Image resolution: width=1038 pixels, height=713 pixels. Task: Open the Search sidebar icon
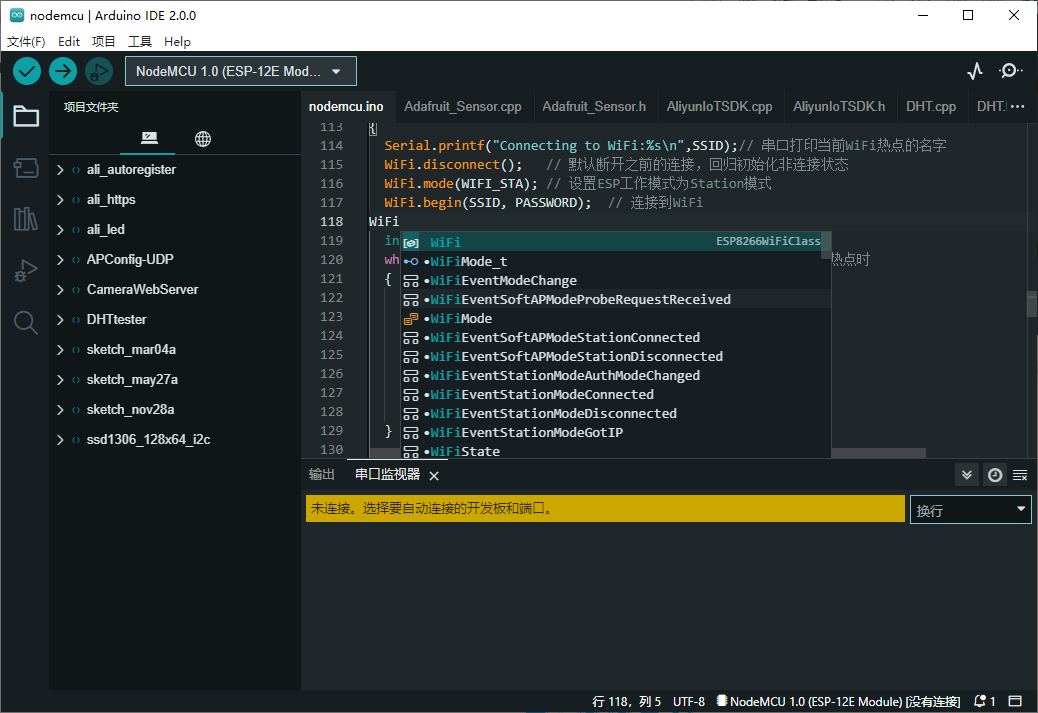point(26,322)
